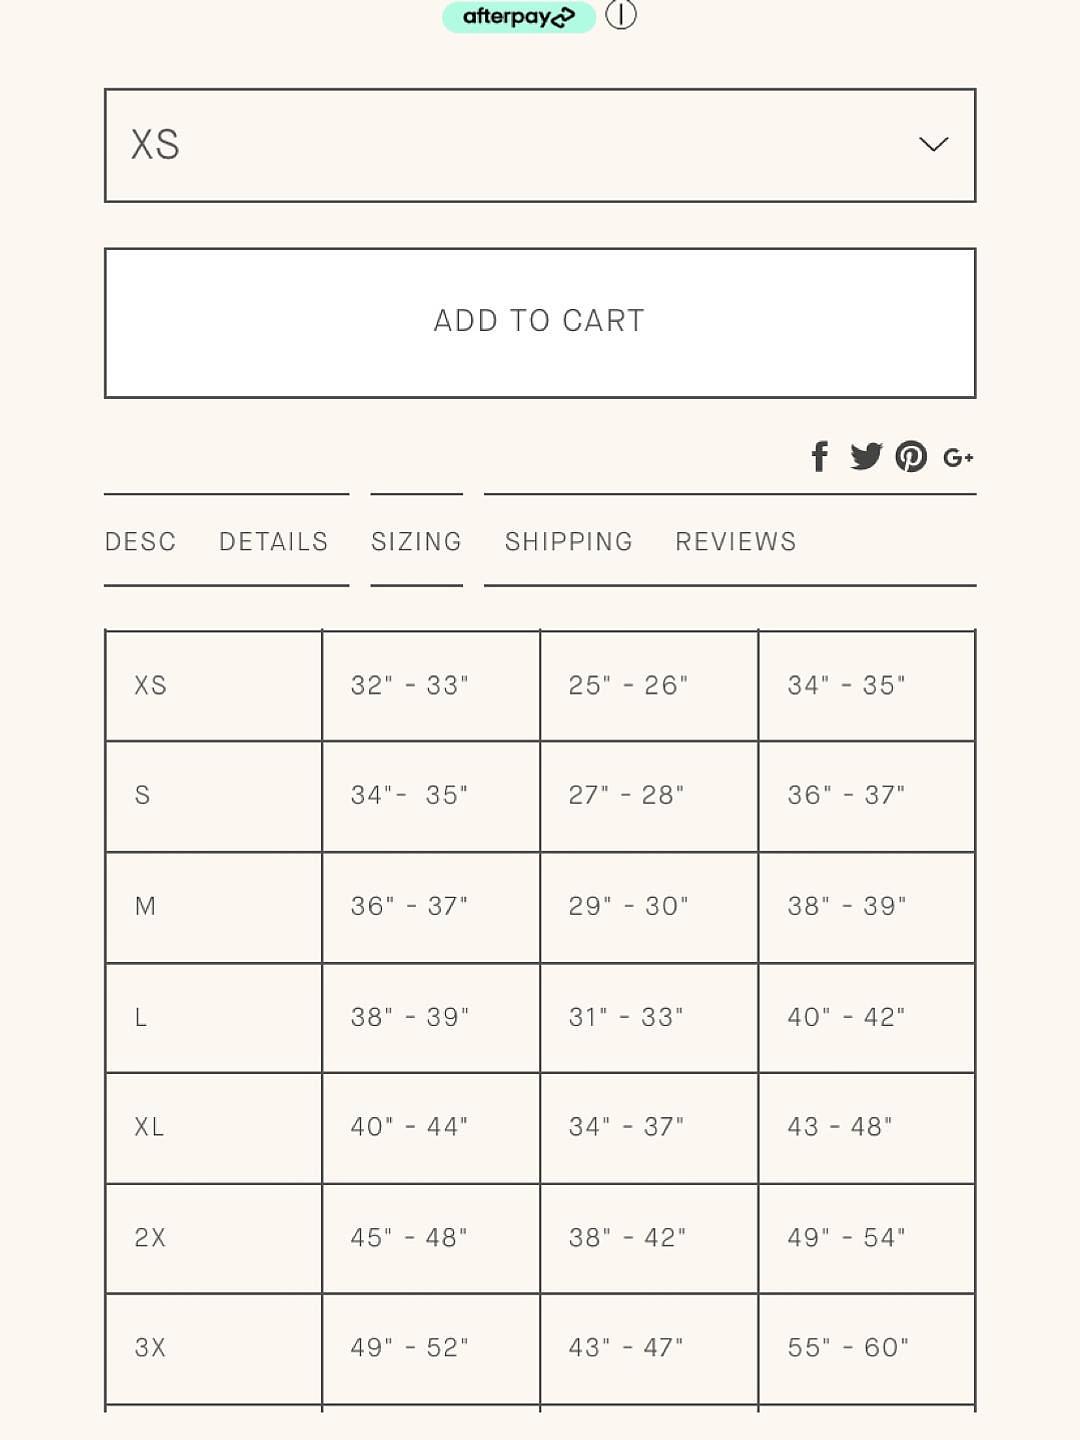Pin product with Pinterest icon

pyautogui.click(x=911, y=456)
